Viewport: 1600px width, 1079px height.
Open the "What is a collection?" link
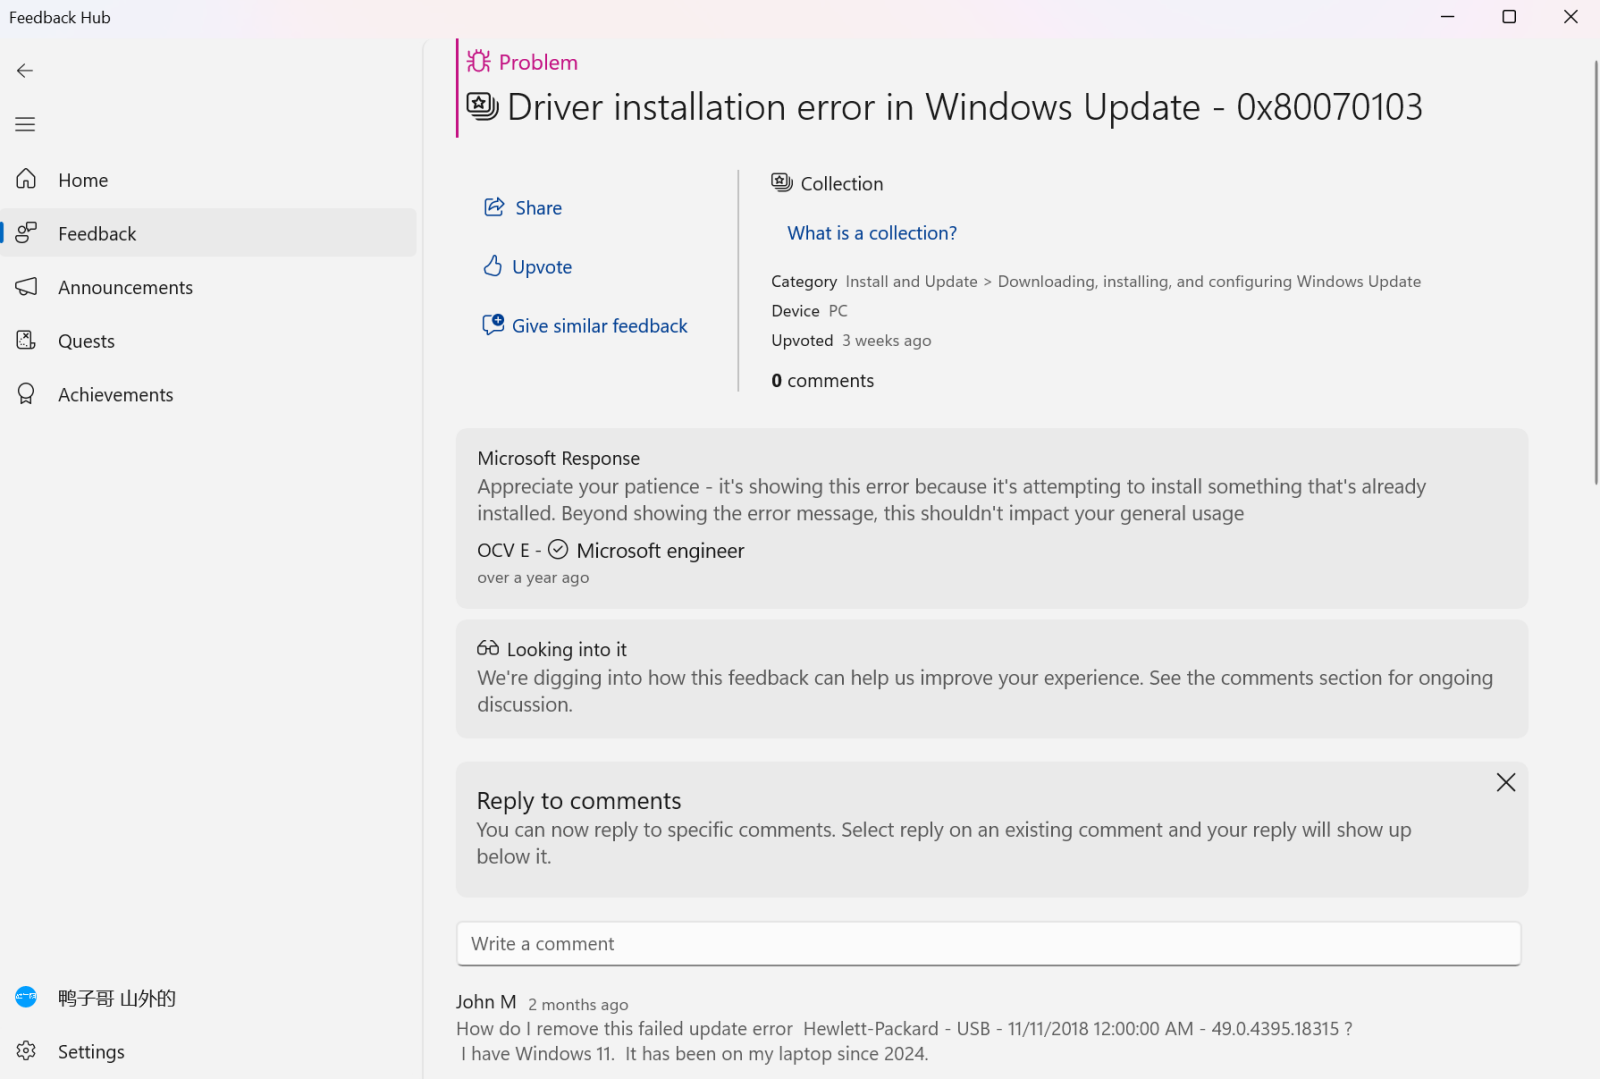pos(871,233)
